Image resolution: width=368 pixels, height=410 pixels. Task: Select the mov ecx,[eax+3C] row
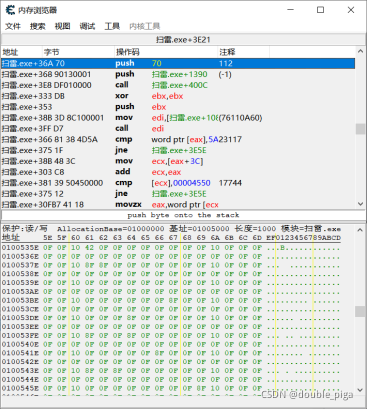[178, 161]
